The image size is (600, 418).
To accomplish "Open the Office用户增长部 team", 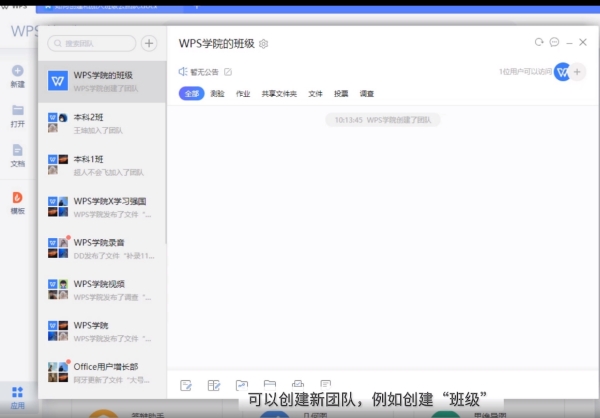I will (102, 373).
